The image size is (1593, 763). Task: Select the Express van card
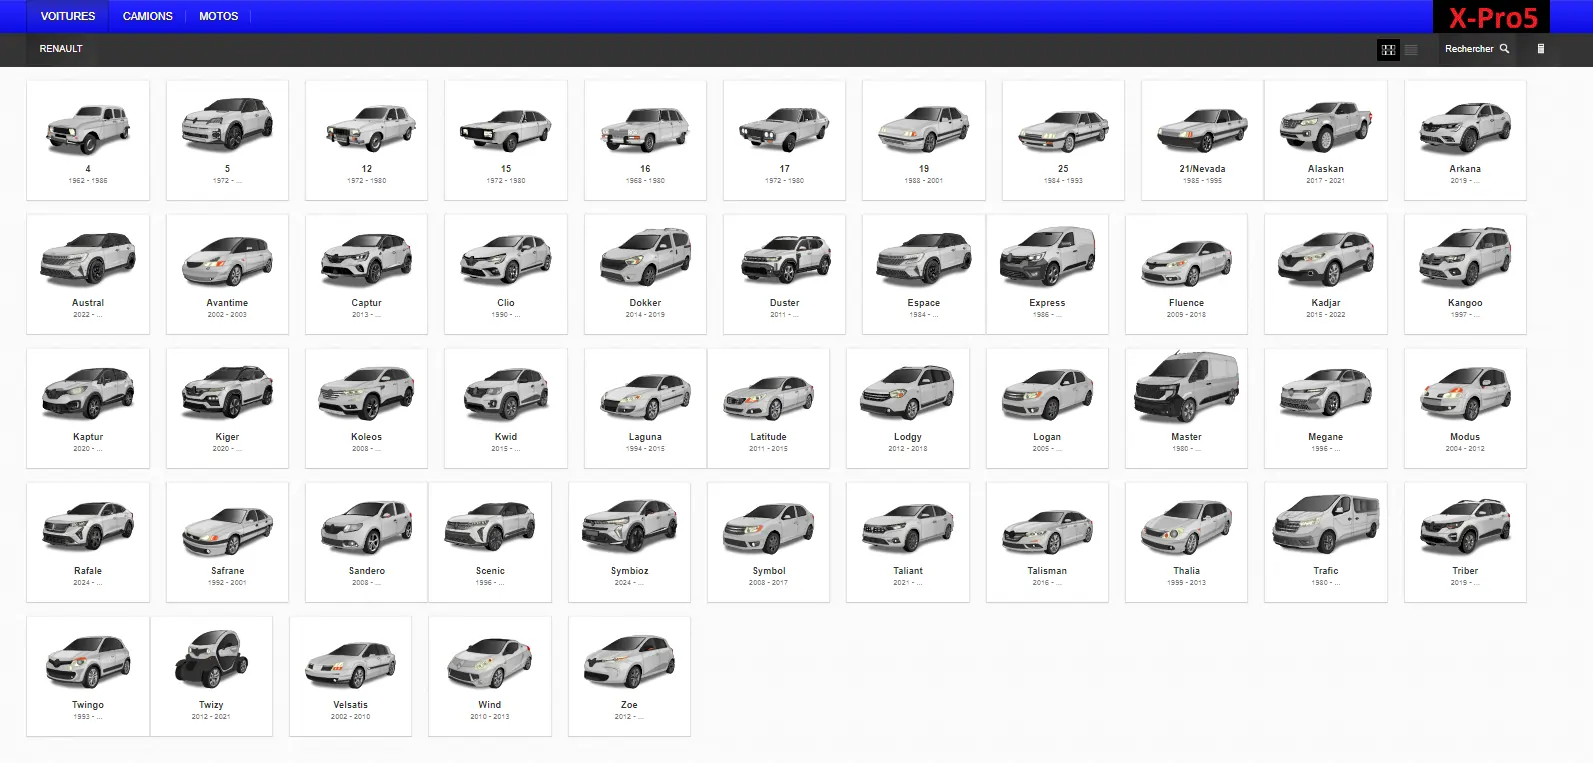(x=1047, y=274)
